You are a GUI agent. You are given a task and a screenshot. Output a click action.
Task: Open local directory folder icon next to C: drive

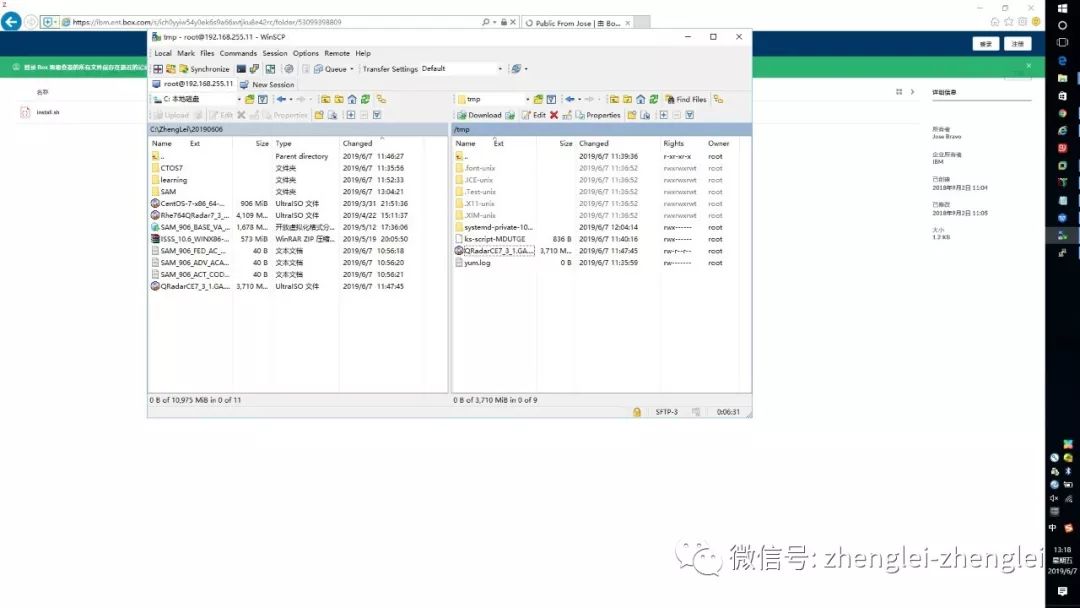(x=249, y=99)
